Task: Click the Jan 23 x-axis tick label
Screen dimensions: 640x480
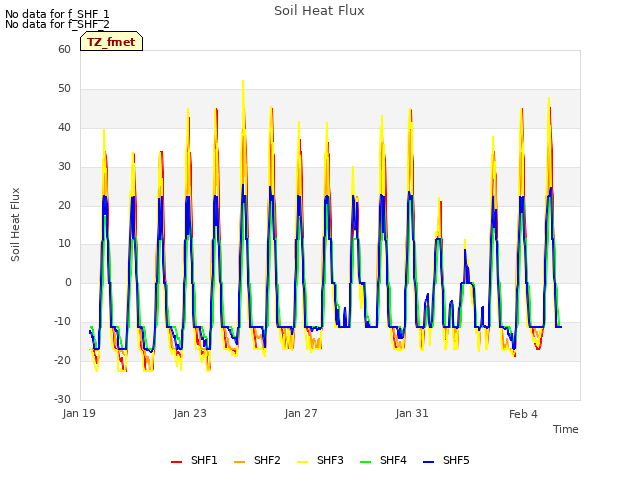Action: tap(190, 413)
